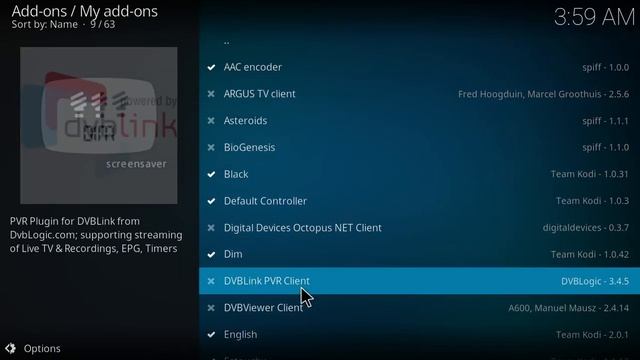
Task: Click the X beside DVBLink PVR Client
Action: [211, 281]
